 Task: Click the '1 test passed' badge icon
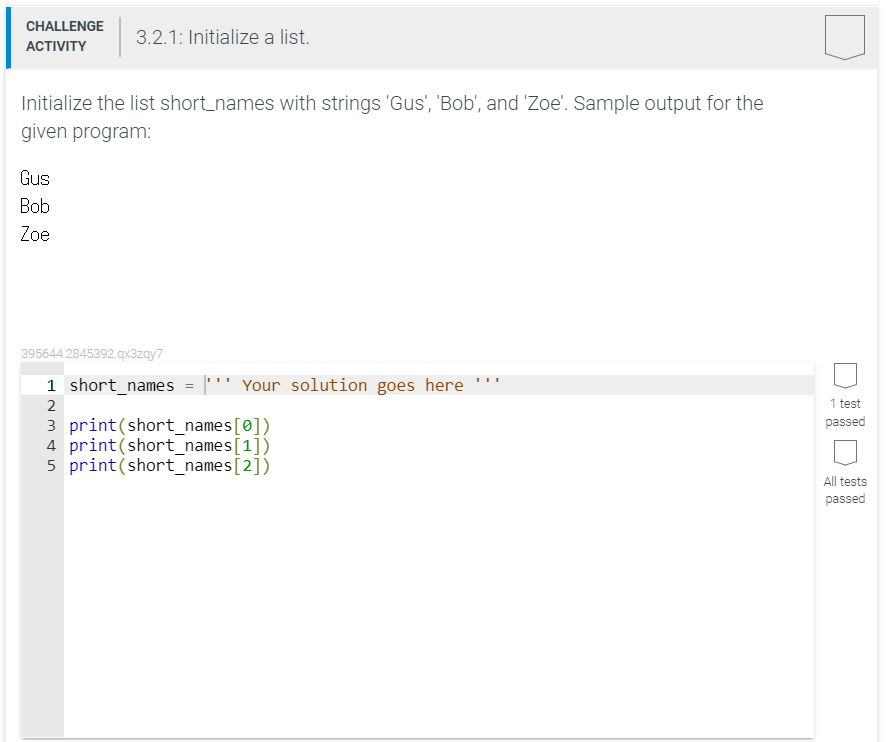tap(845, 376)
